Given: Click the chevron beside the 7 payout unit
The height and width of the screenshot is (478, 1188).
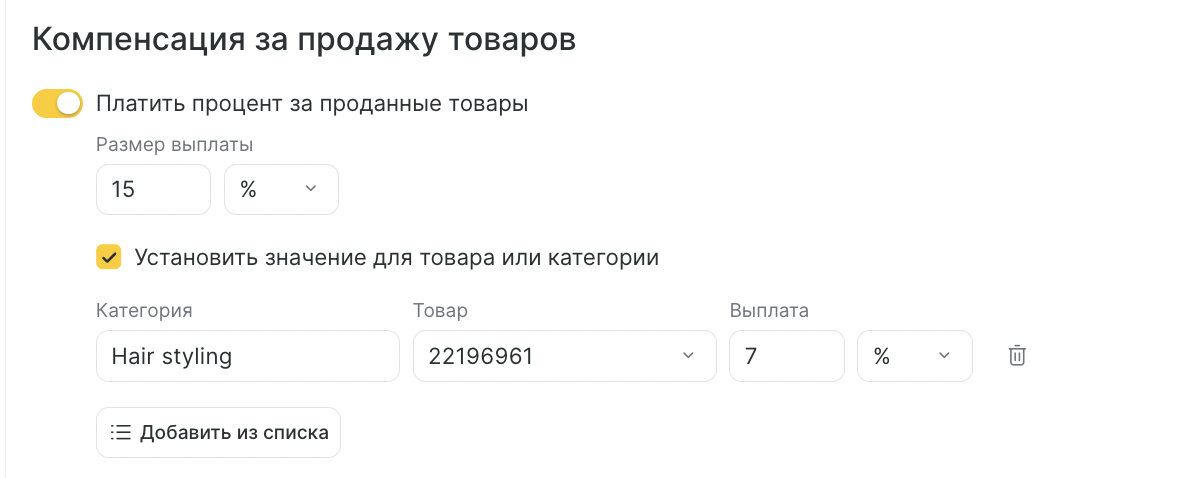Looking at the screenshot, I should pos(944,356).
